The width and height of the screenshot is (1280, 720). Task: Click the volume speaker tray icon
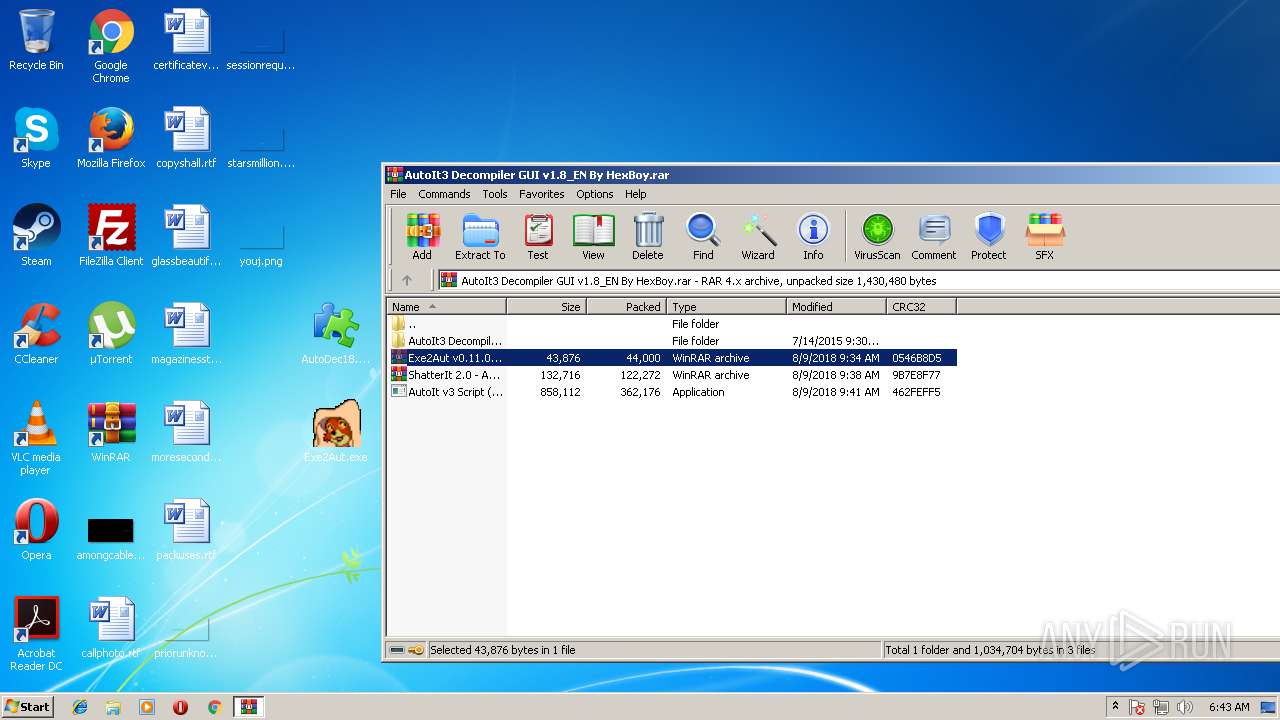point(1185,707)
